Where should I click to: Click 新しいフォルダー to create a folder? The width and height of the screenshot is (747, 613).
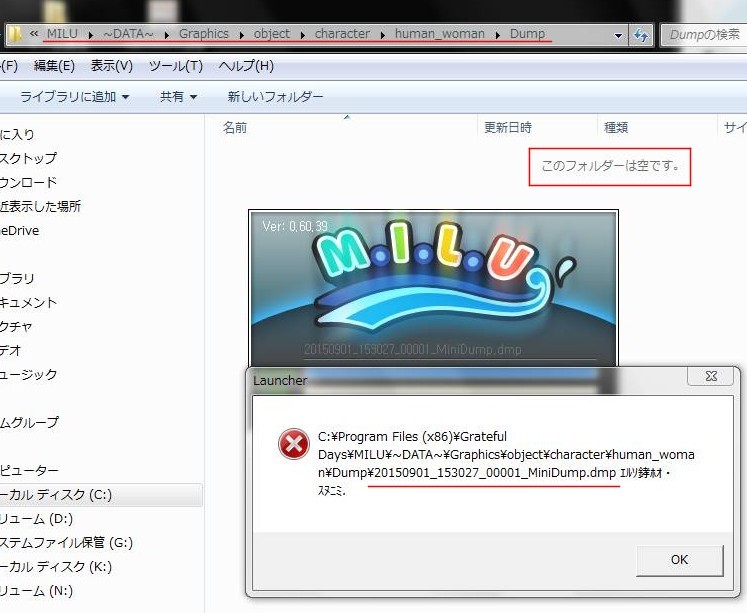pyautogui.click(x=275, y=97)
